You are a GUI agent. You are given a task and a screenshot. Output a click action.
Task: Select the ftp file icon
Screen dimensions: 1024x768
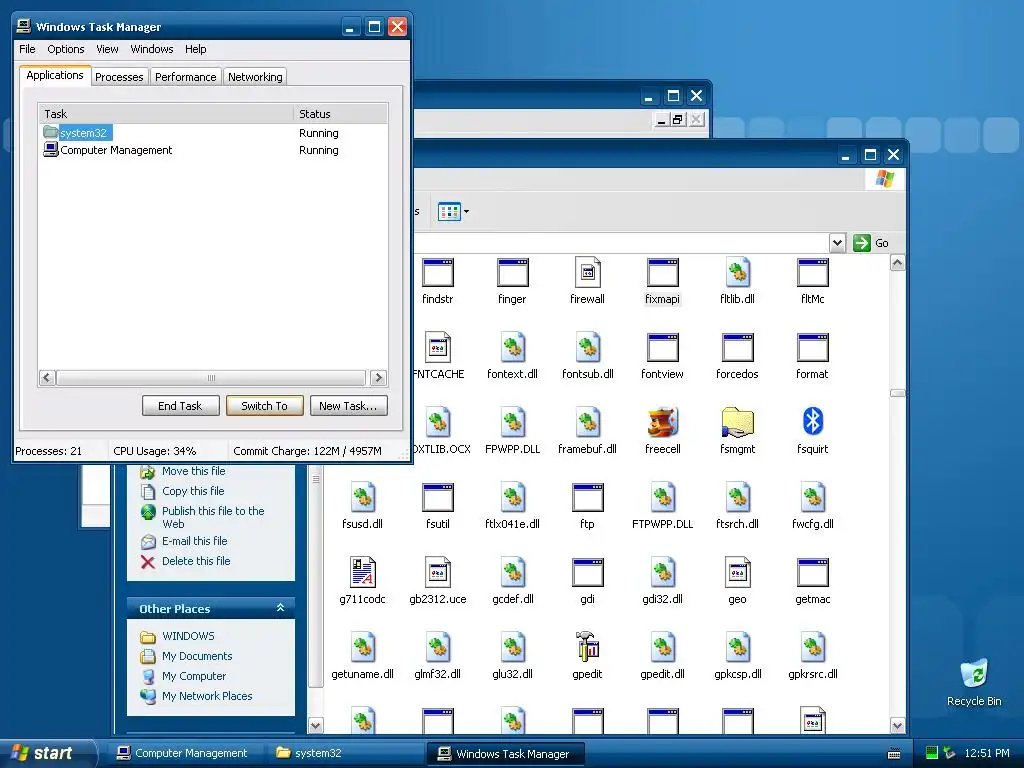click(588, 498)
